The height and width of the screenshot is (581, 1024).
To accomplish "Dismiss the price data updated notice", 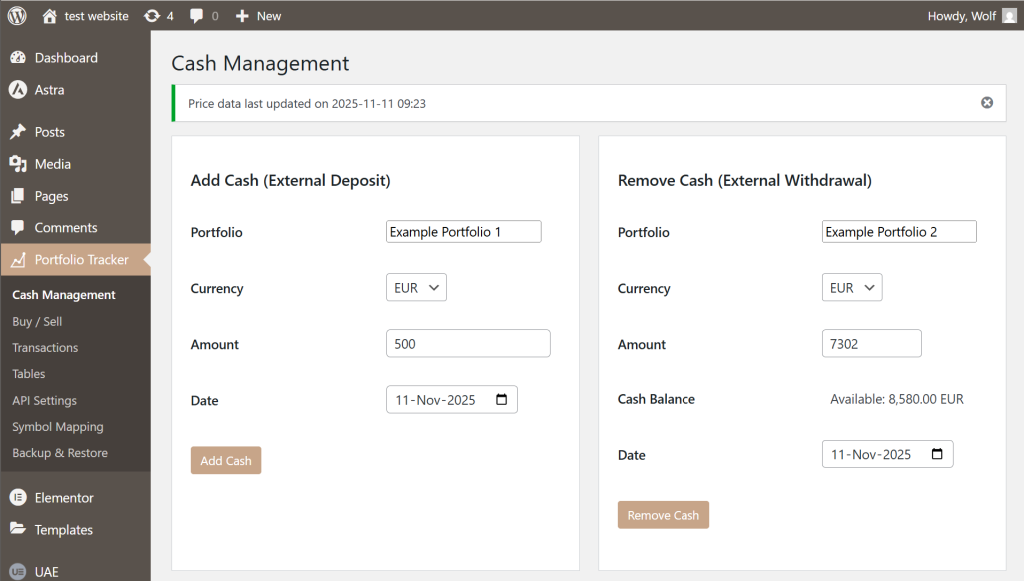I will [987, 103].
